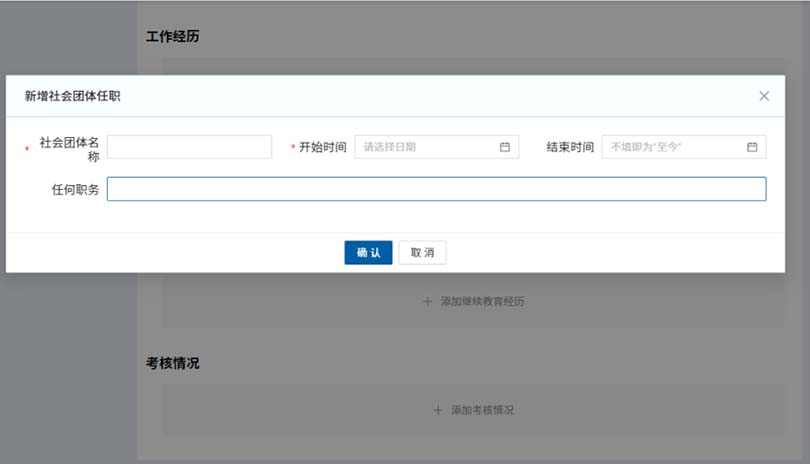Image resolution: width=810 pixels, height=464 pixels.
Task: Click the 任何职务 field label
Action: click(x=76, y=189)
